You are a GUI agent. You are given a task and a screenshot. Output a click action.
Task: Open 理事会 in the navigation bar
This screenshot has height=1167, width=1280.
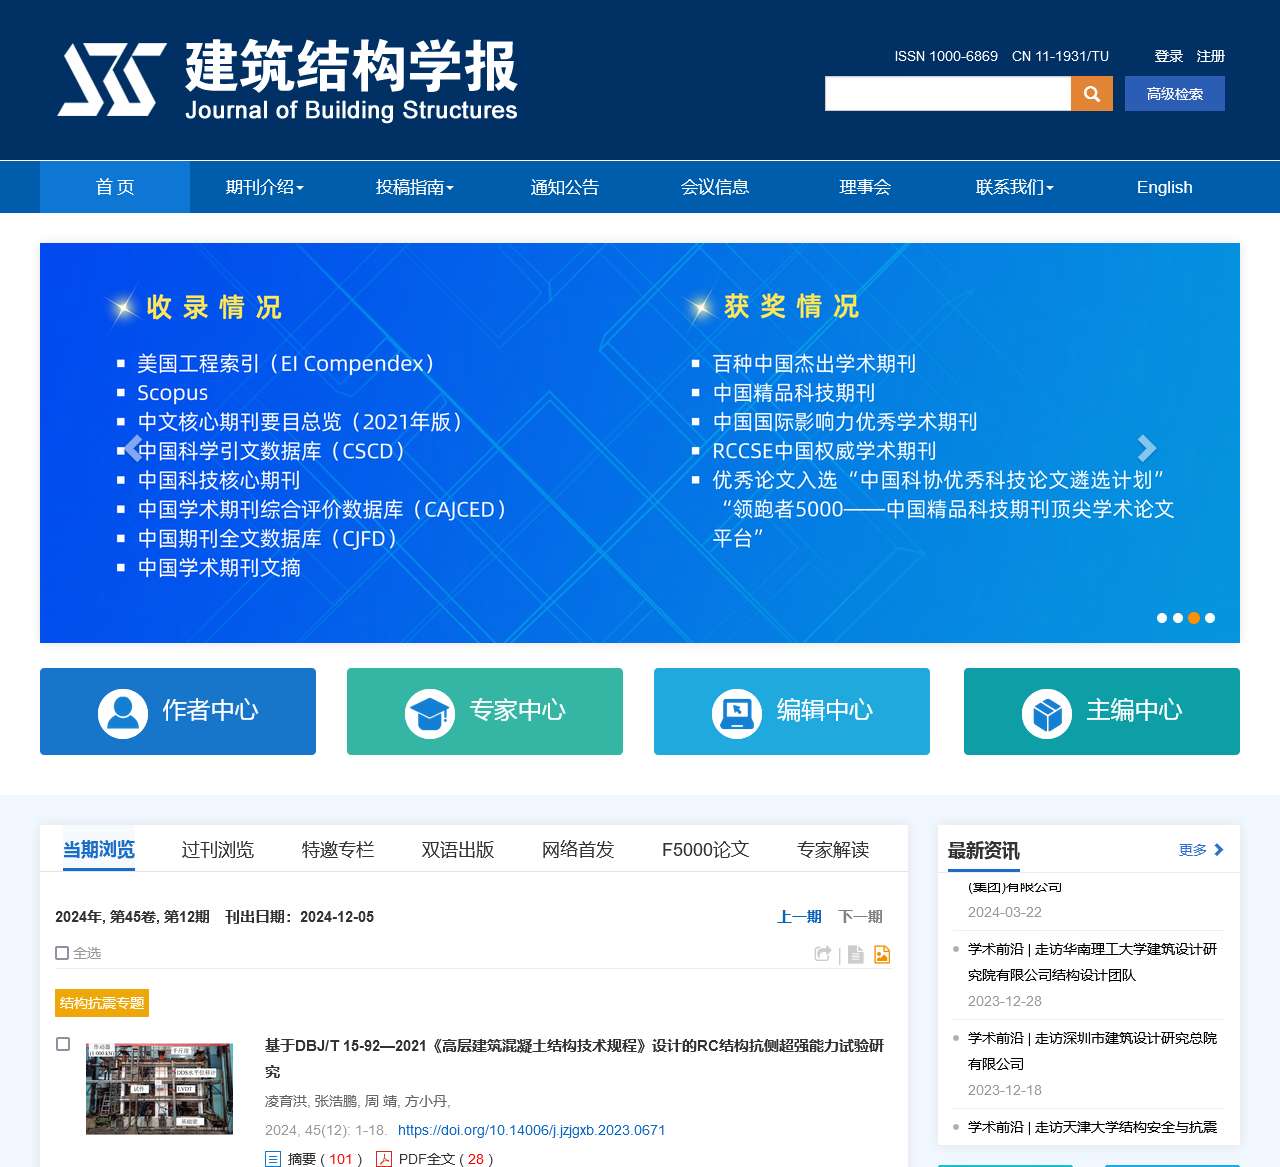865,187
